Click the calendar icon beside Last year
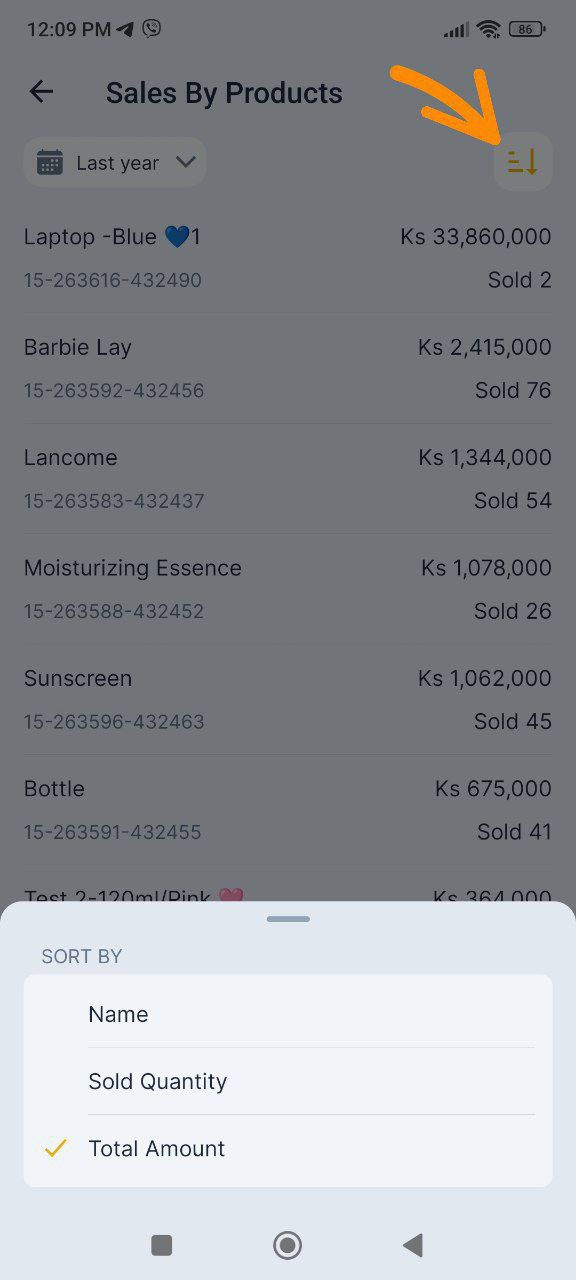Viewport: 576px width, 1280px height. click(x=50, y=162)
